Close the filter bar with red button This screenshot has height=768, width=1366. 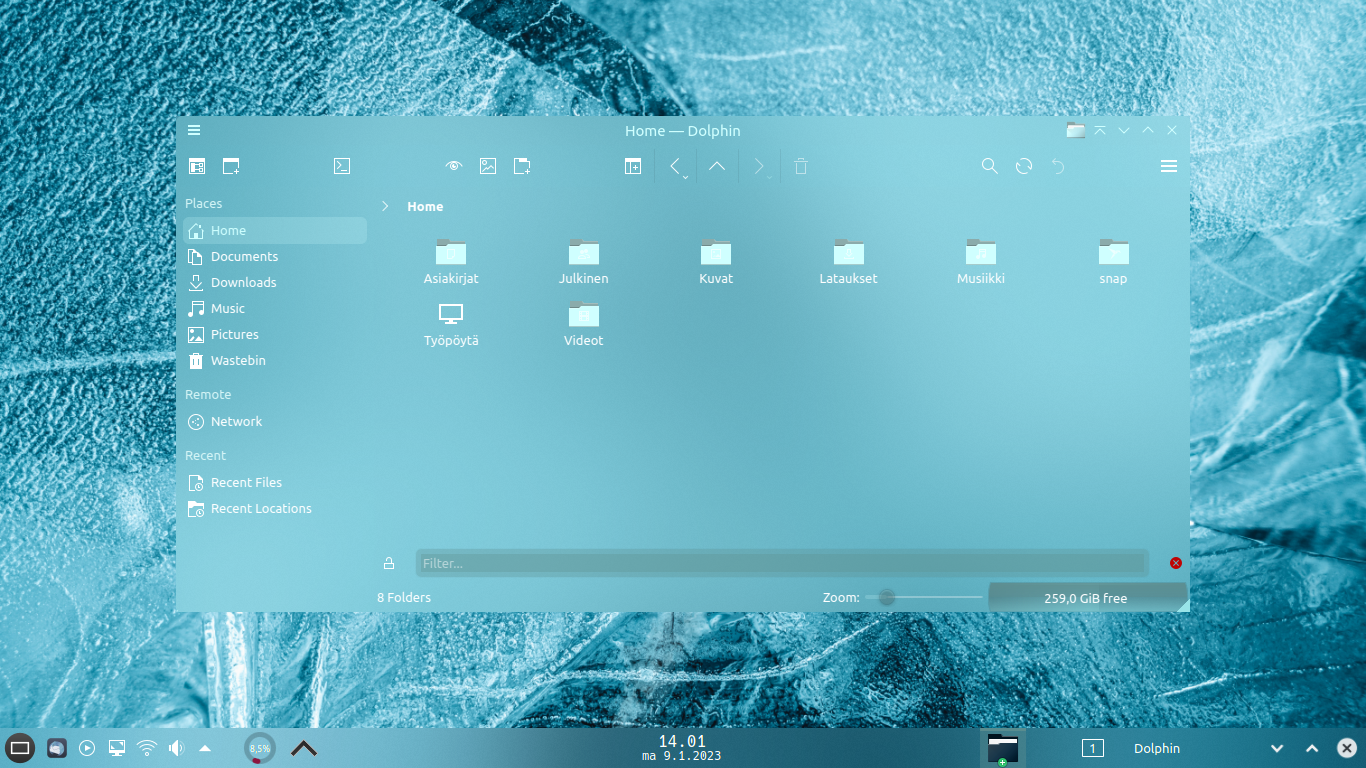coord(1176,563)
